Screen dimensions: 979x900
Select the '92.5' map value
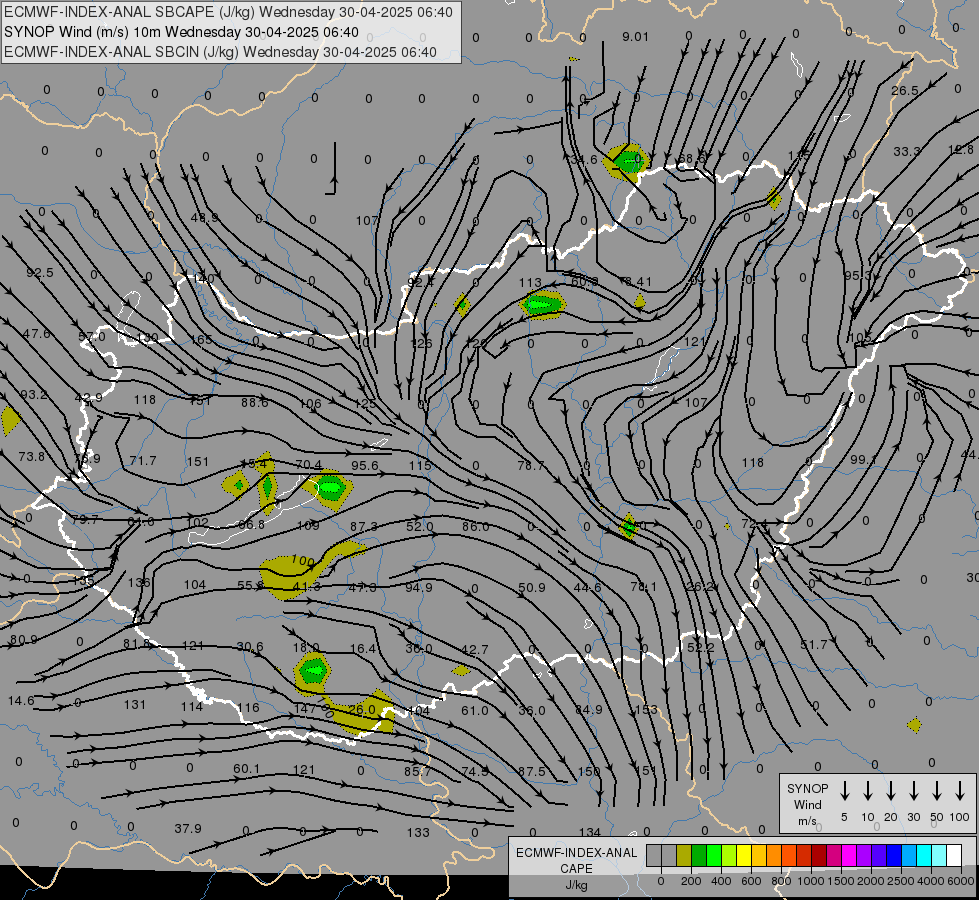(39, 272)
